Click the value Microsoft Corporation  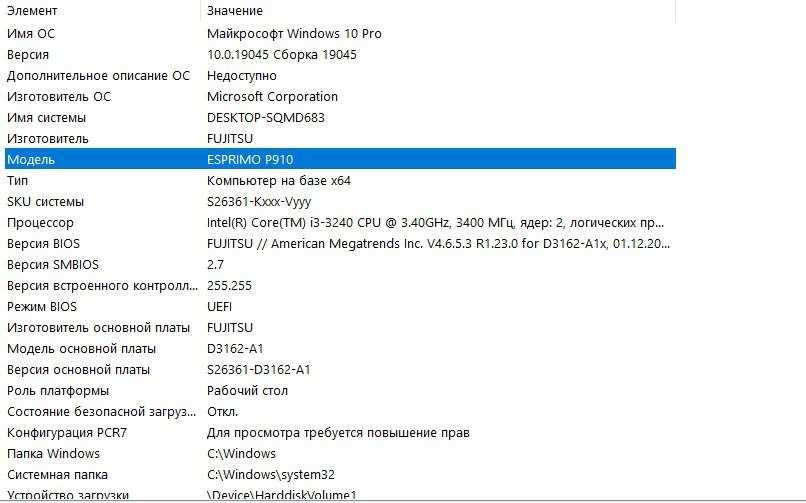pyautogui.click(x=272, y=97)
